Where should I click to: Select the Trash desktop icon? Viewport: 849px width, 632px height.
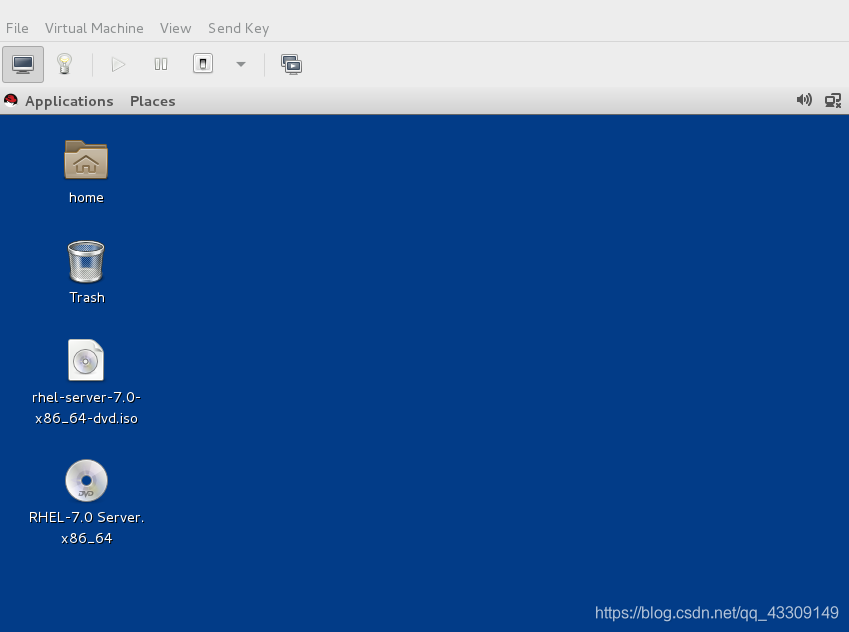coord(86,262)
